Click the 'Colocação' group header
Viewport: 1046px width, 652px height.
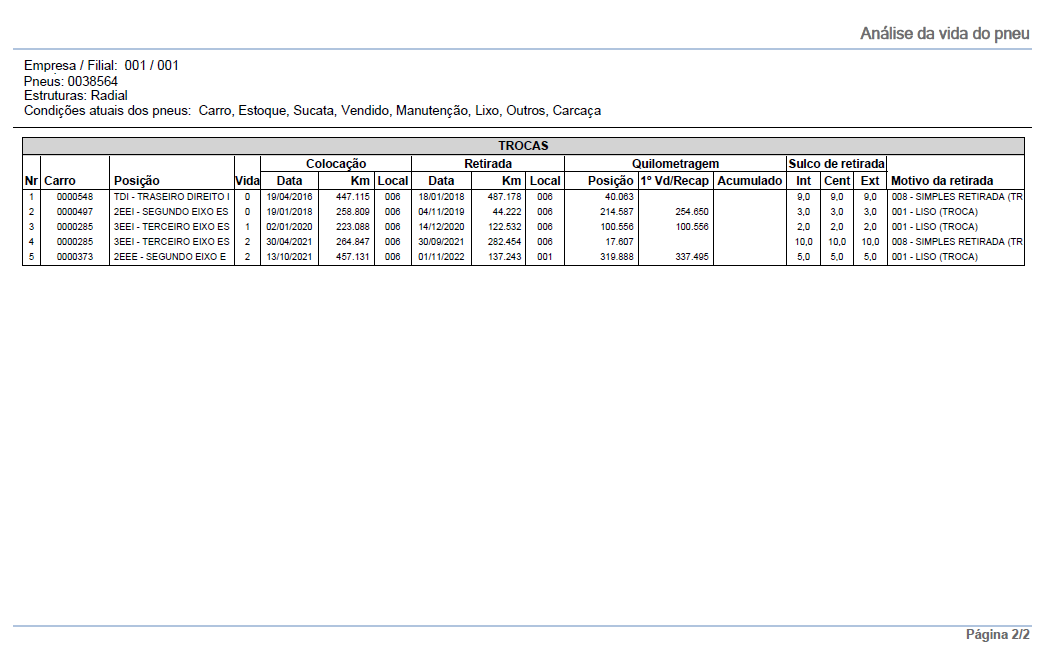tap(336, 164)
